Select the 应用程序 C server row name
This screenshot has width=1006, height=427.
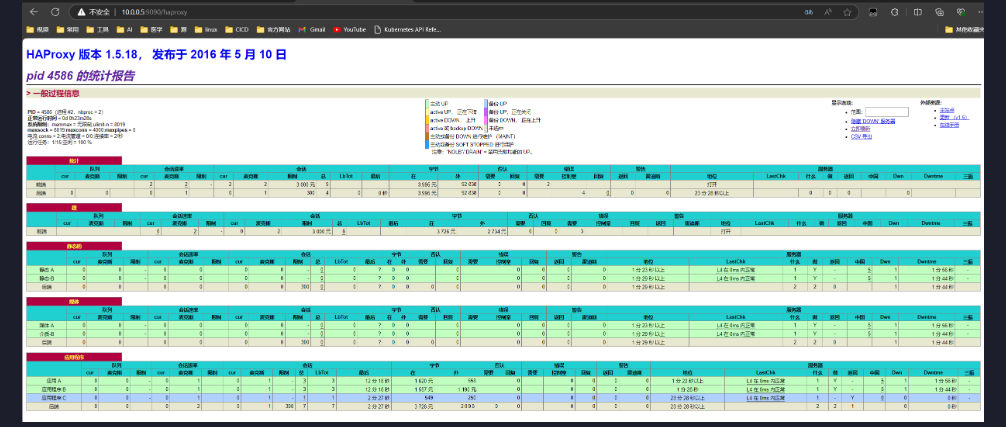(54, 398)
